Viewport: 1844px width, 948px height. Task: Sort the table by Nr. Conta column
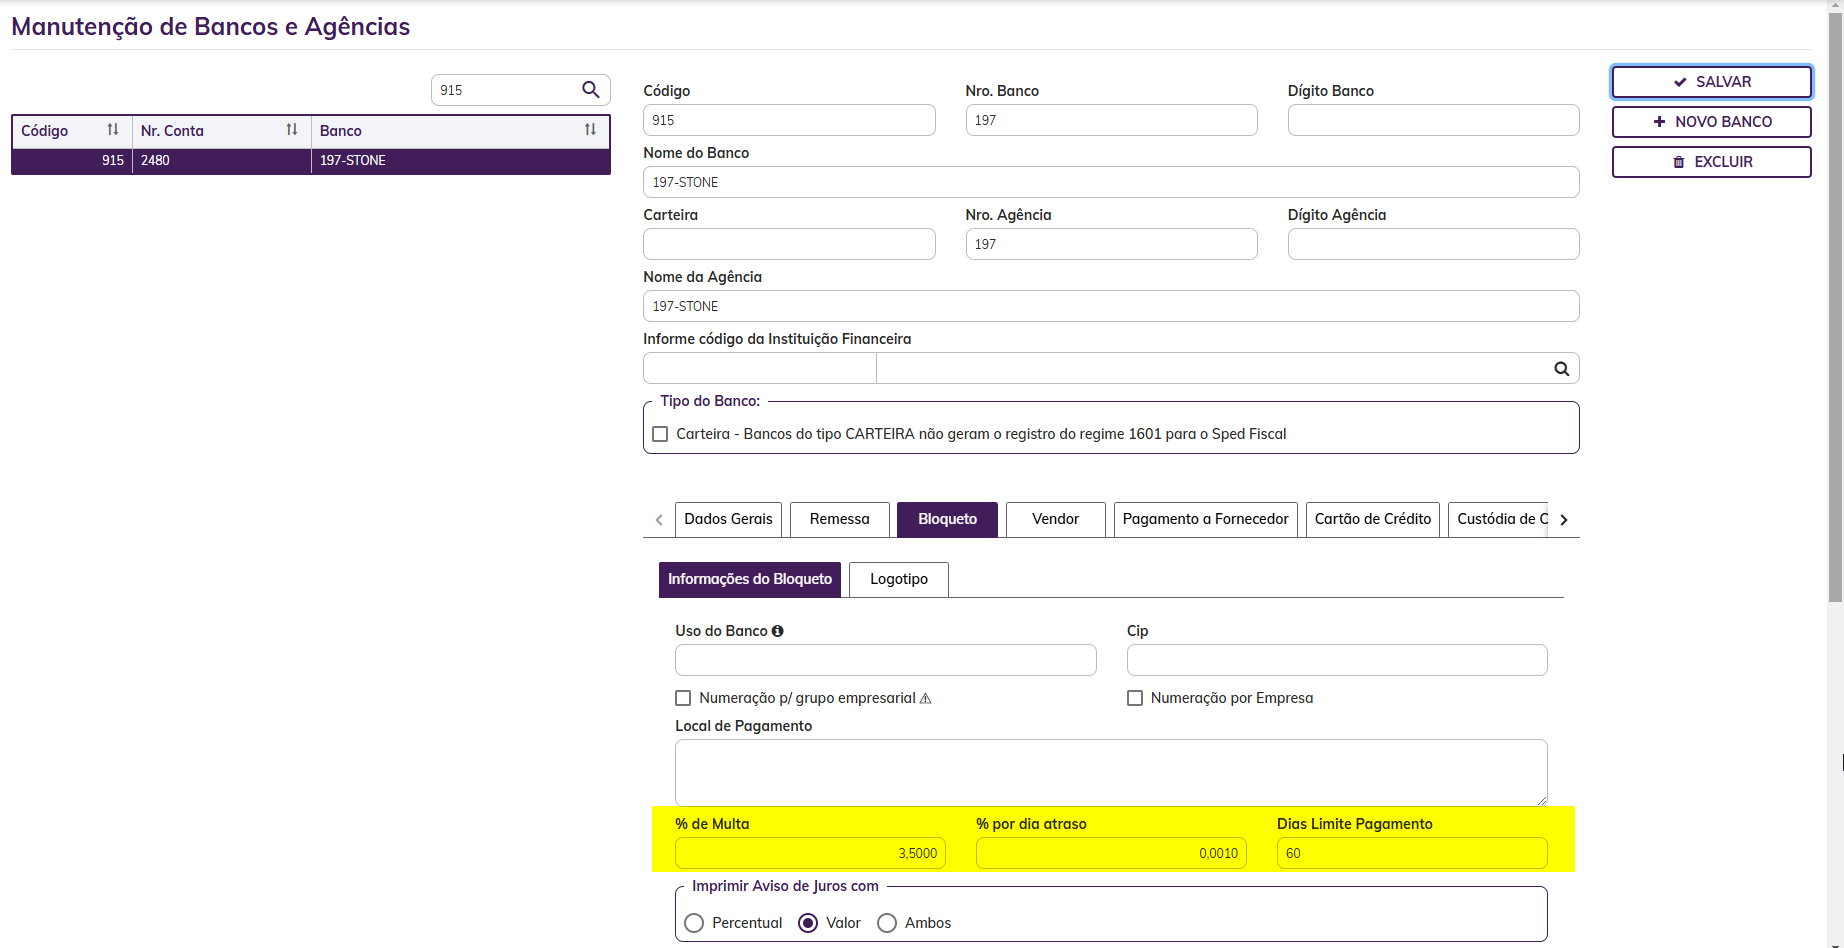[x=292, y=130]
